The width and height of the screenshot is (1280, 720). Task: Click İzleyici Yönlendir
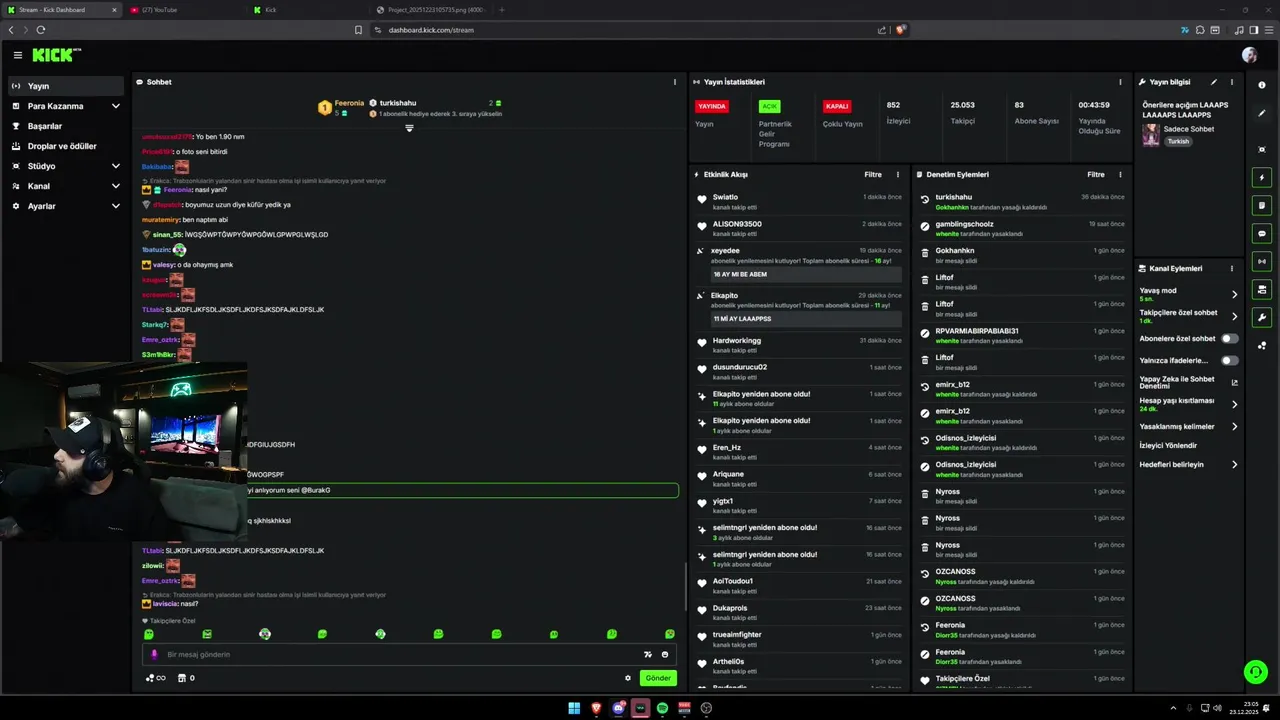(1168, 445)
